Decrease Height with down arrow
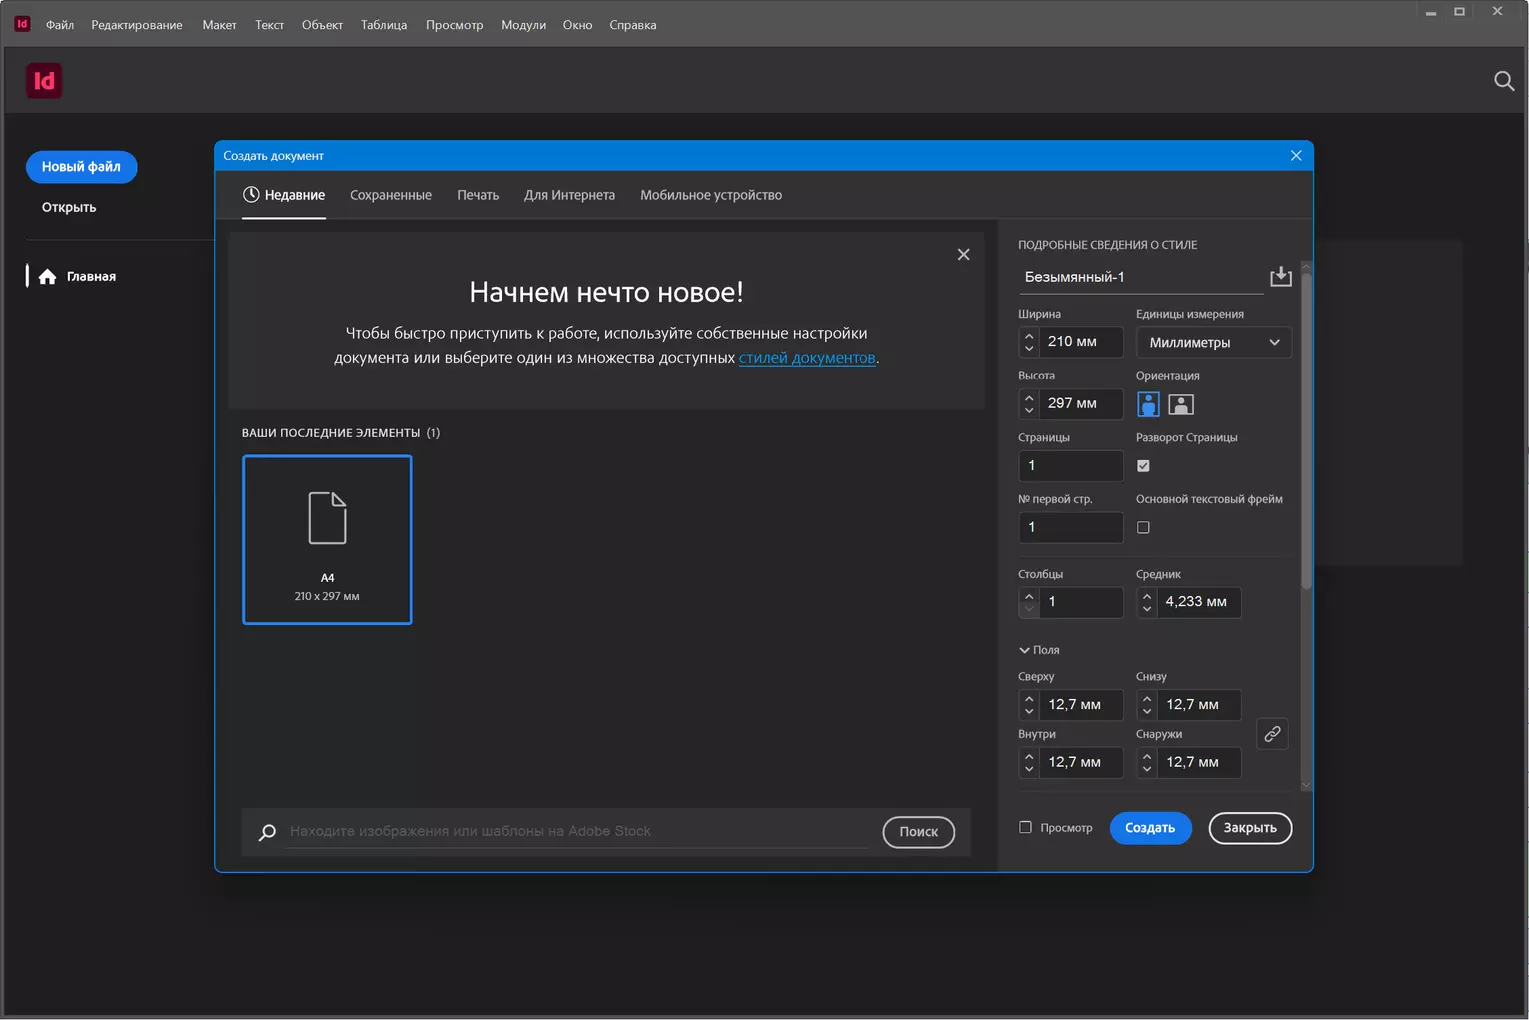 (x=1029, y=410)
